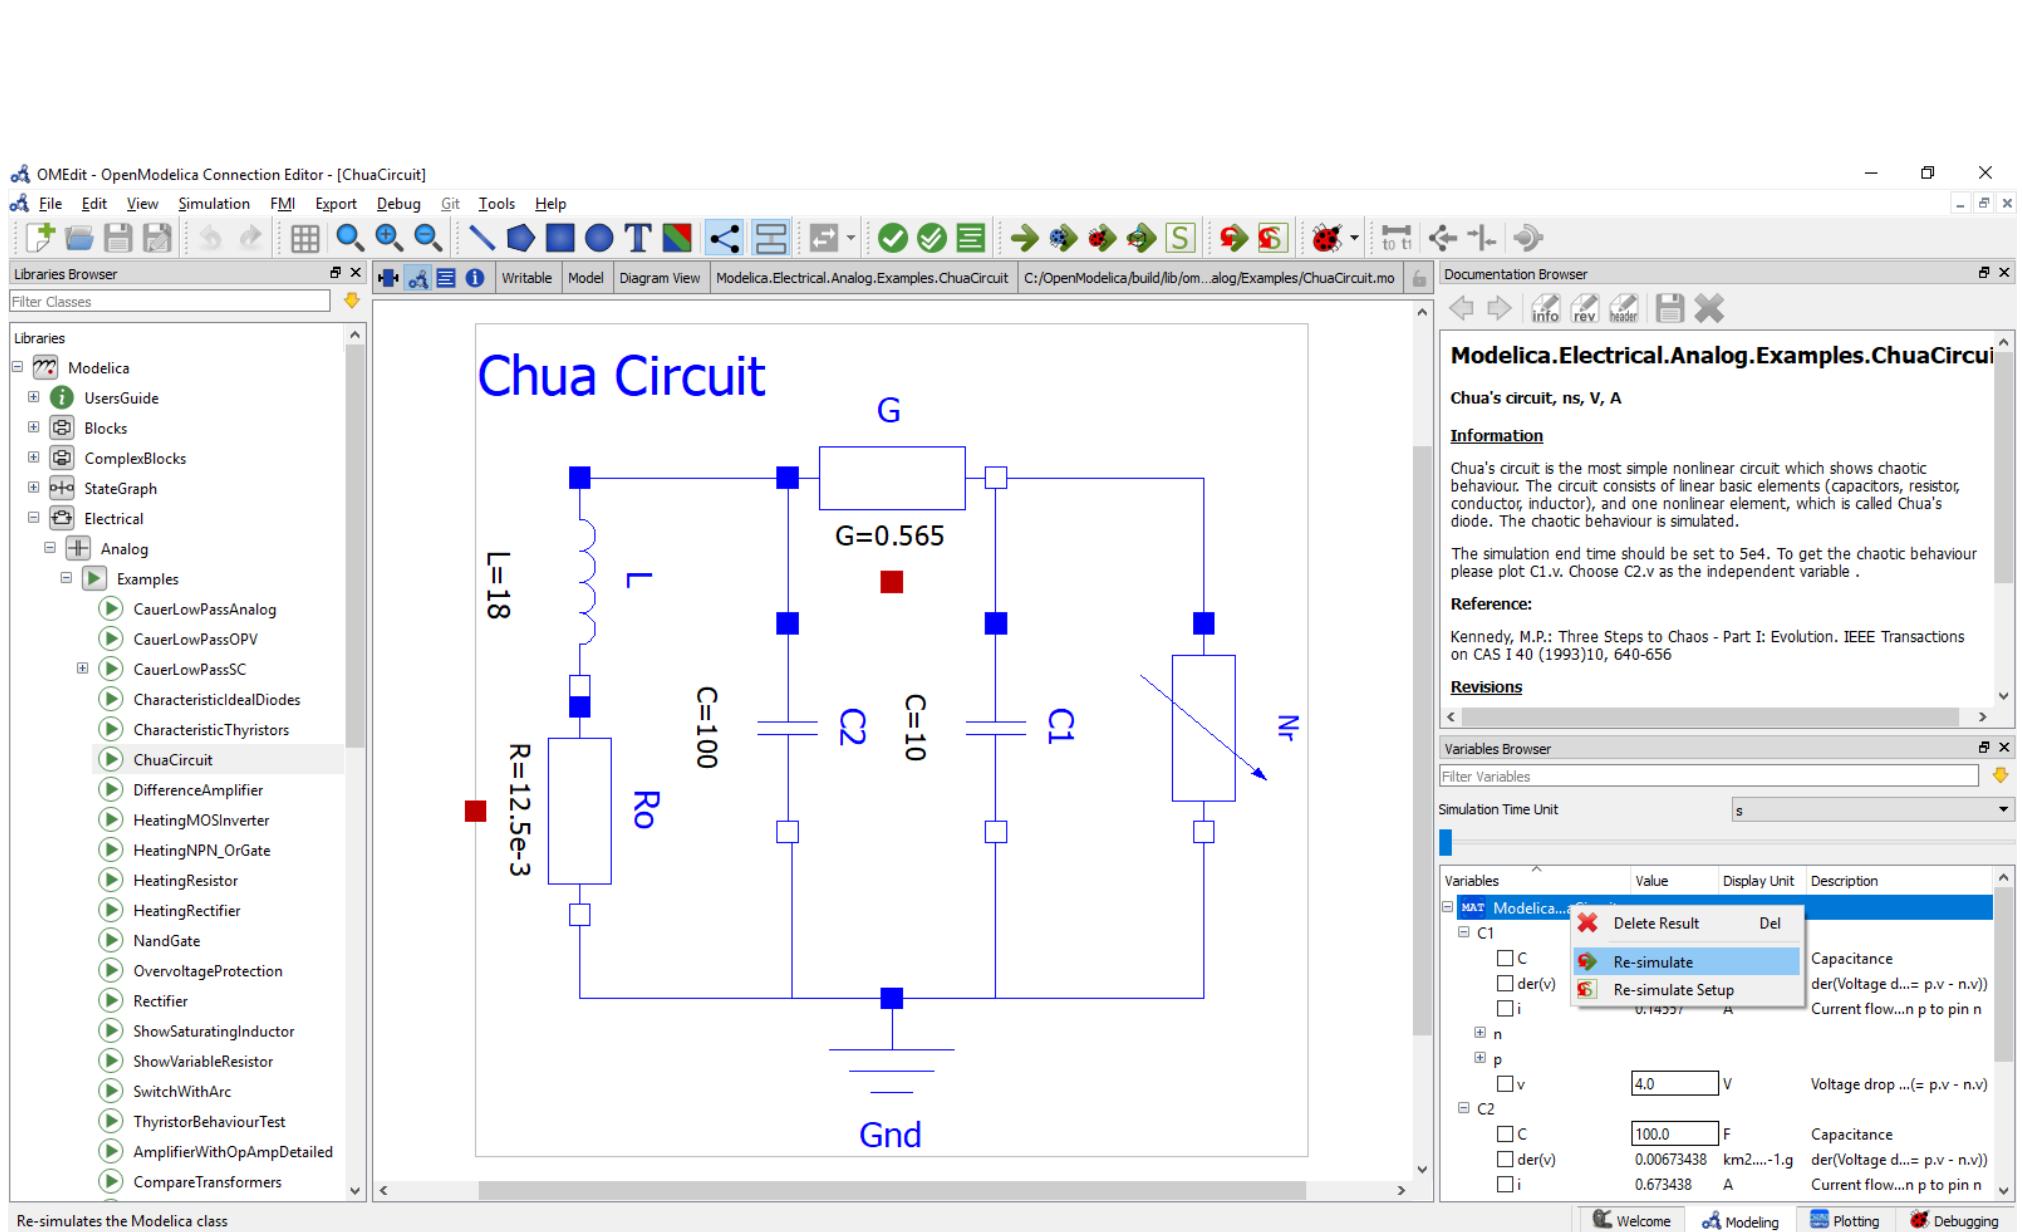This screenshot has height=1232, width=2022.
Task: Choose Re-simulate Setup from context menu
Action: point(1687,990)
